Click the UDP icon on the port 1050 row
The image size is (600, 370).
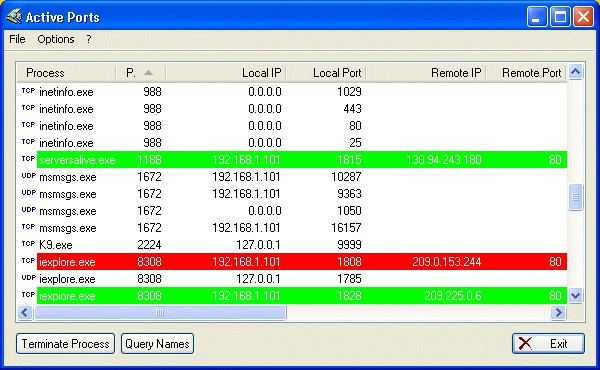tap(28, 210)
